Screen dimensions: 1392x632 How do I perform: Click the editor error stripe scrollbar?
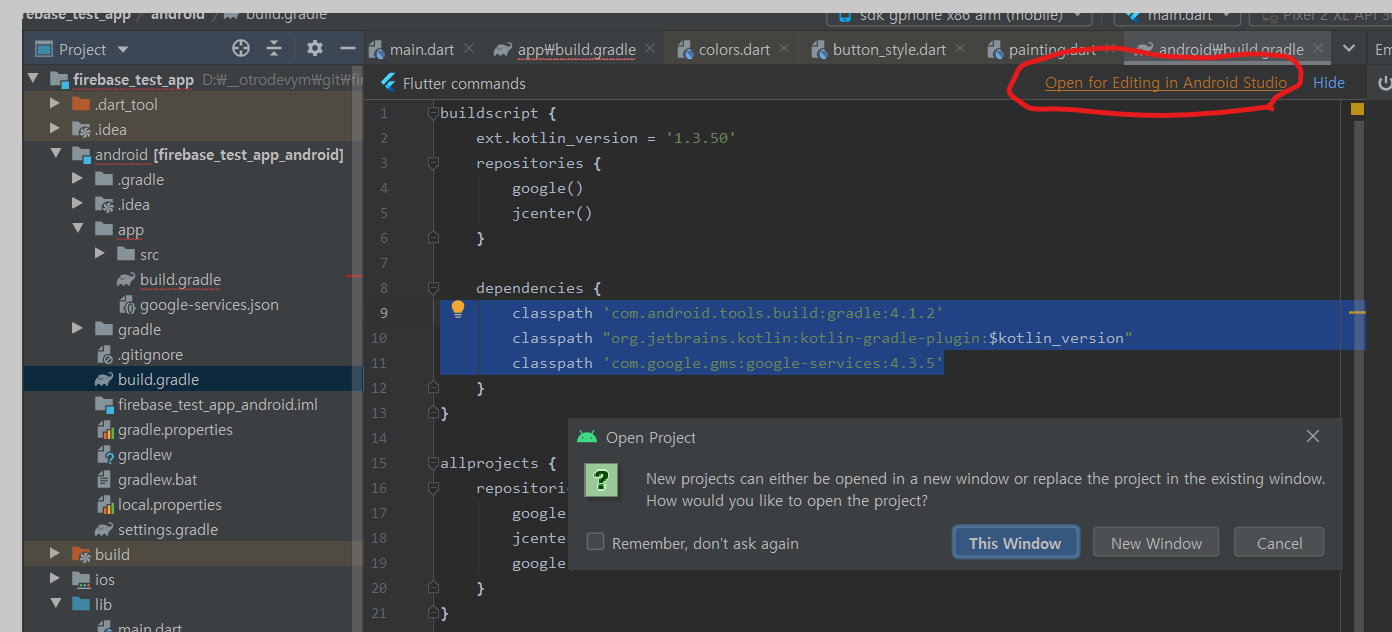[x=1358, y=370]
